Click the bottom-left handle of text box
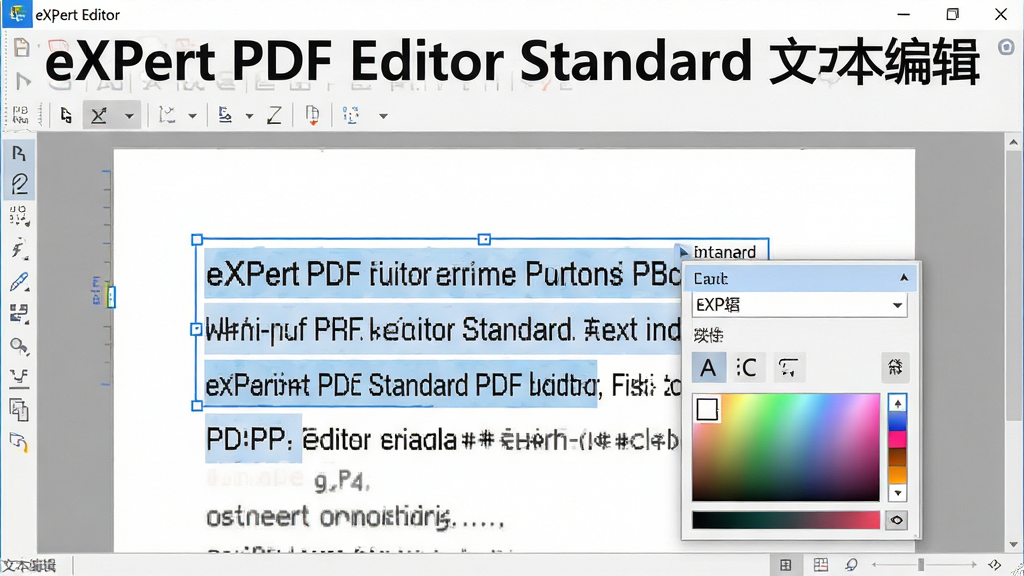This screenshot has height=576, width=1024. point(197,406)
